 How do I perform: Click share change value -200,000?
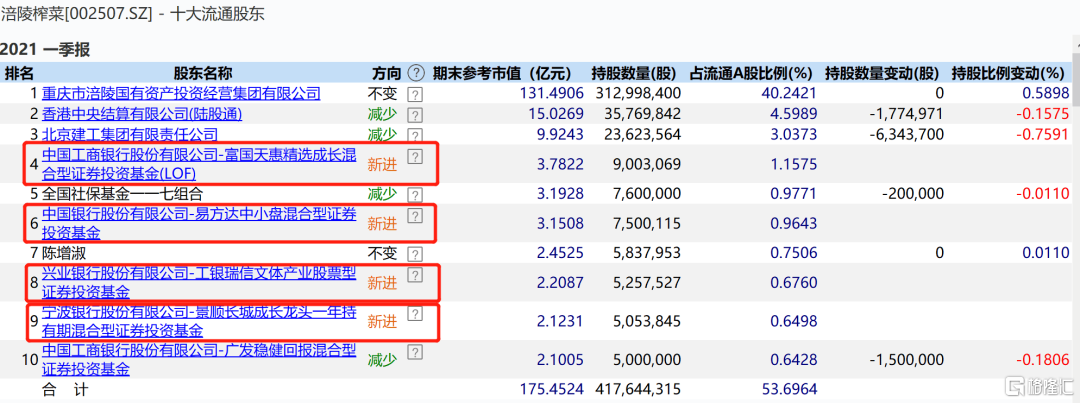tap(912, 194)
